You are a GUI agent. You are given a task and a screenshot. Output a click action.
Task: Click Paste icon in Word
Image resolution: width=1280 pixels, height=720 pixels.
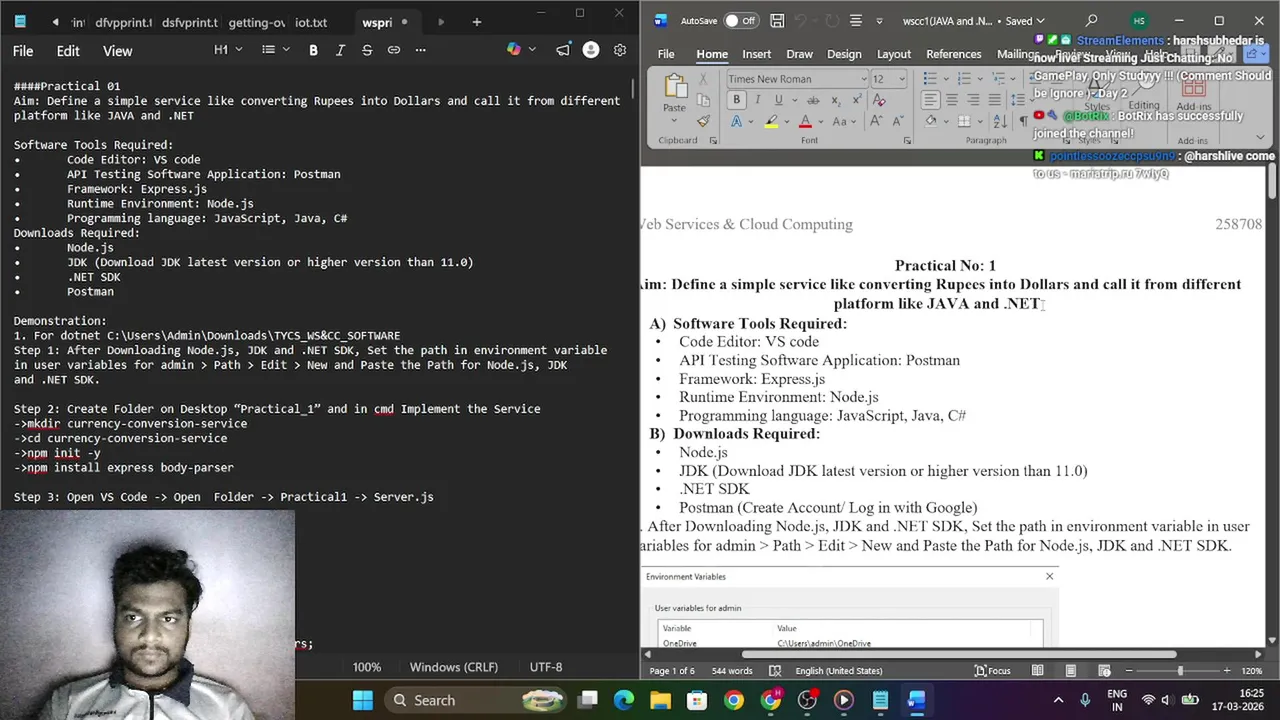pyautogui.click(x=674, y=88)
